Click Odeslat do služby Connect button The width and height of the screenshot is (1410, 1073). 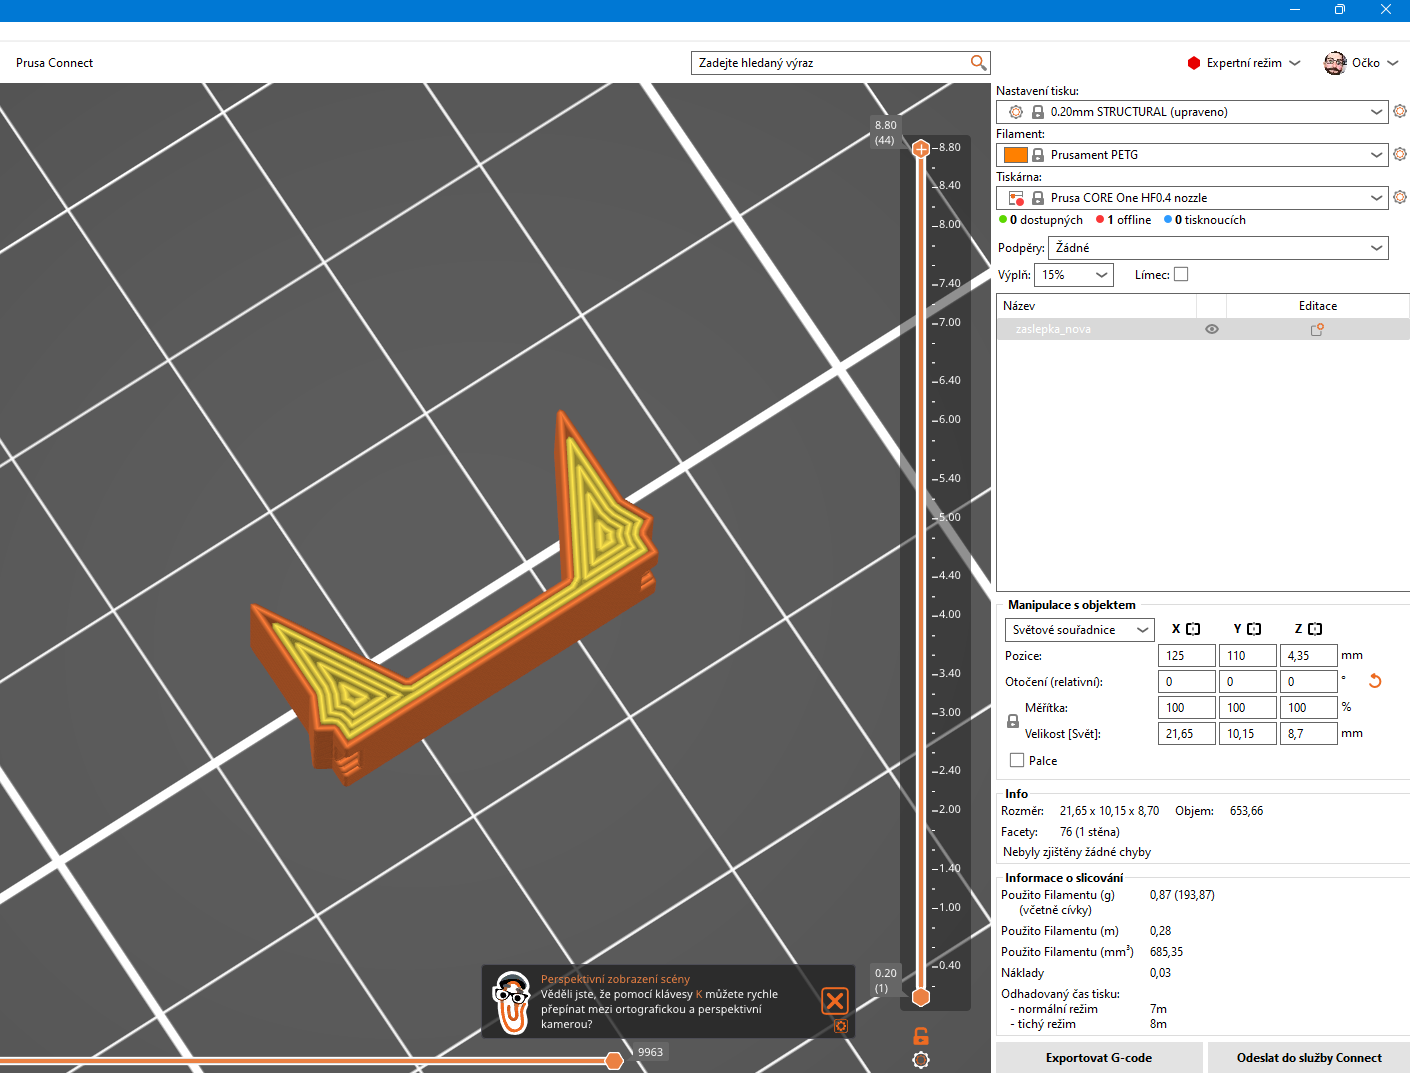pos(1308,1058)
